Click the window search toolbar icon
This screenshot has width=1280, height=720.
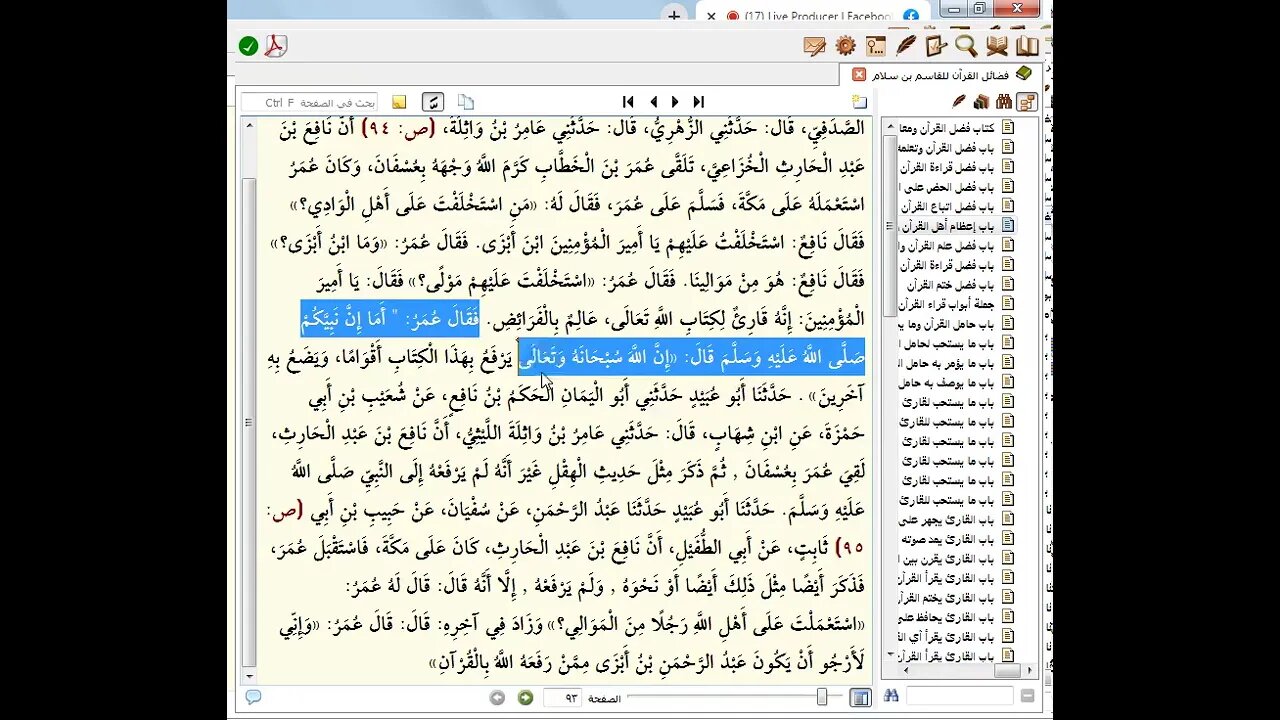876,46
